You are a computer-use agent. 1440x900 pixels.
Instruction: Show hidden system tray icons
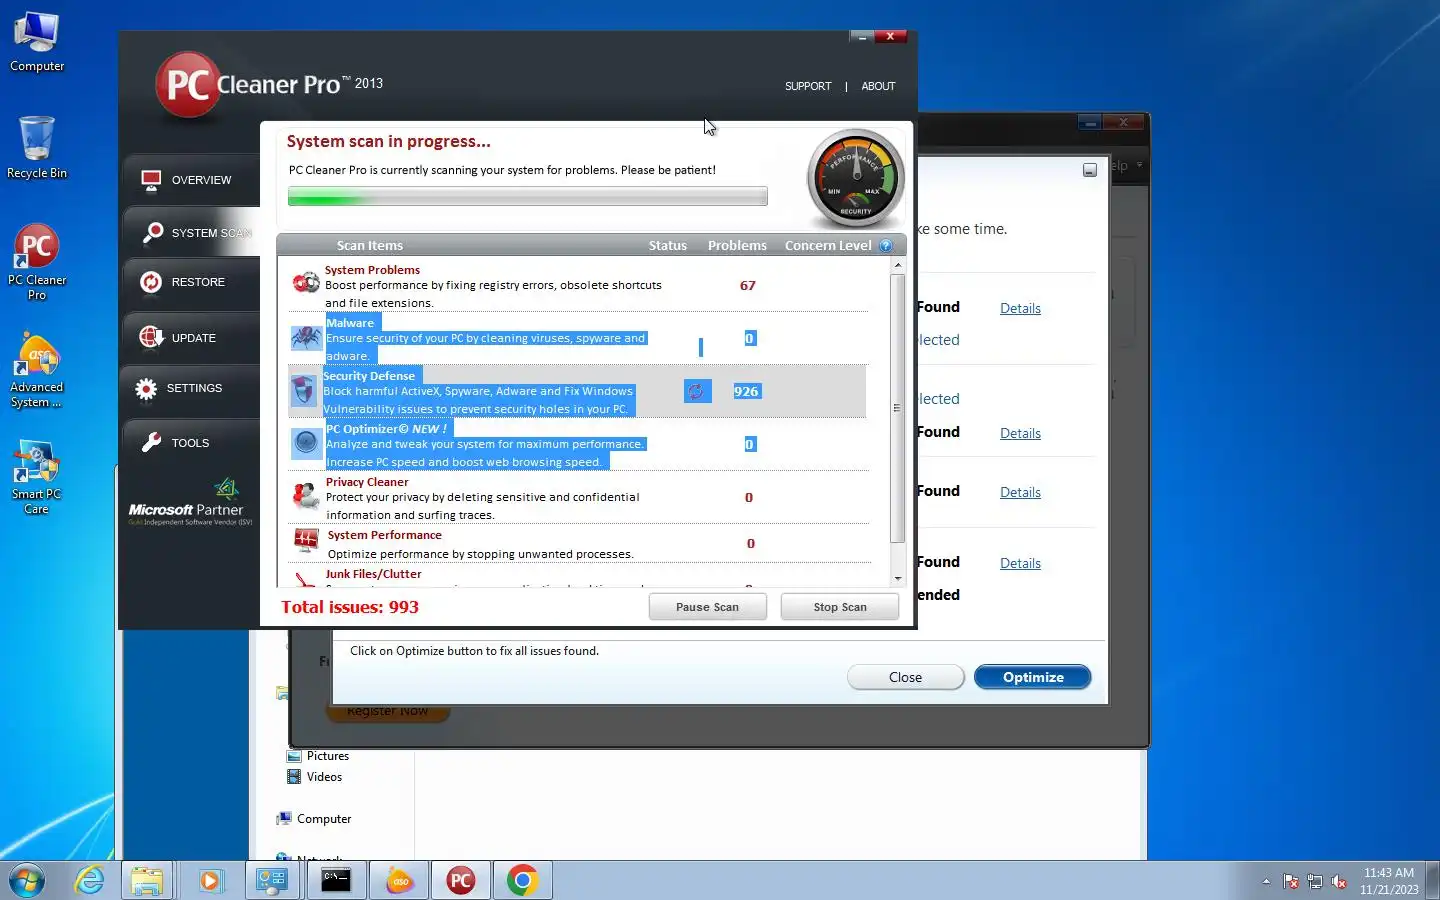tap(1266, 881)
